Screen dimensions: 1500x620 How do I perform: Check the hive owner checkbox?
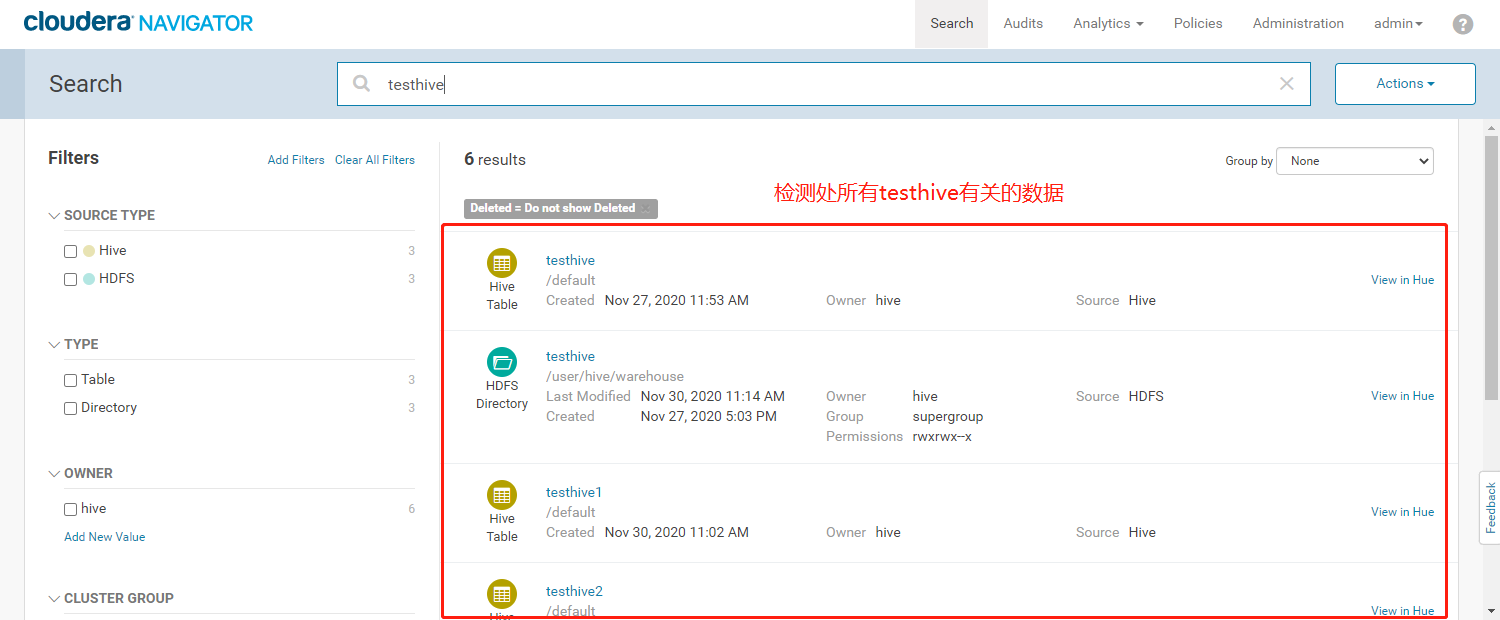(70, 509)
